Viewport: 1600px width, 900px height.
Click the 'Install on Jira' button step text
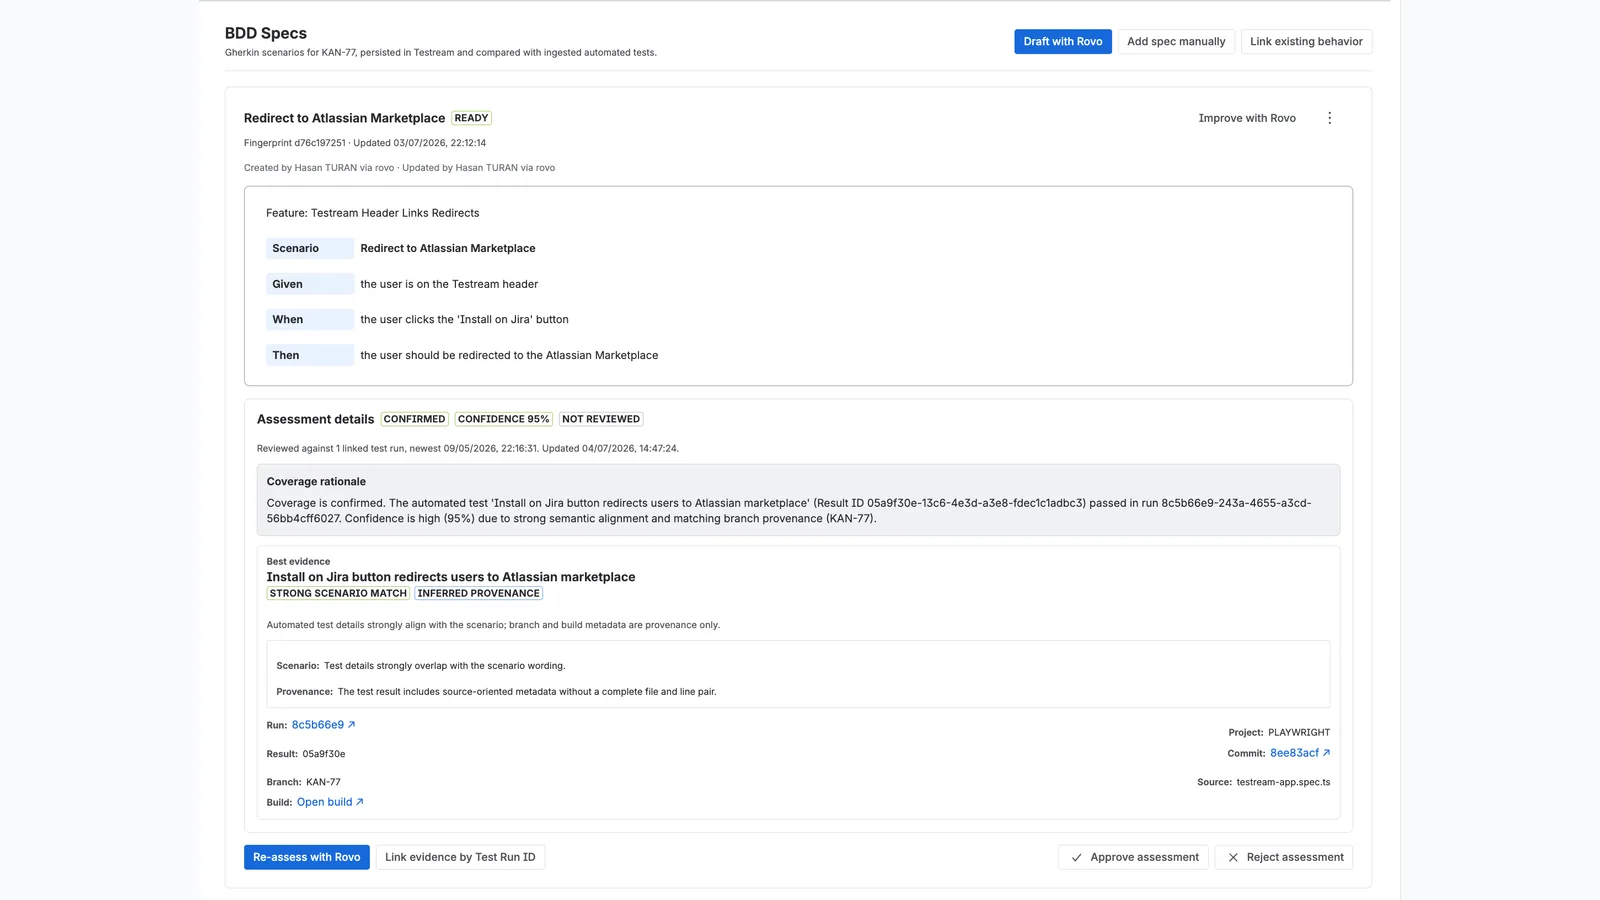click(464, 319)
